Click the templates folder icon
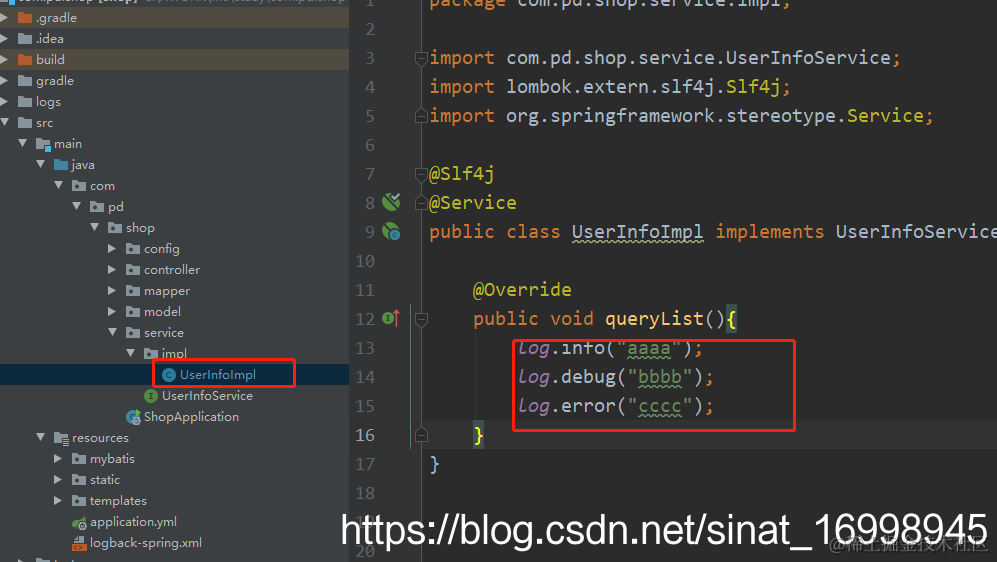Viewport: 997px width, 562px height. tap(79, 501)
